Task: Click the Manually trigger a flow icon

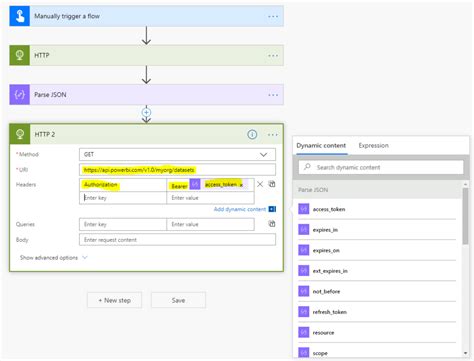Action: pyautogui.click(x=20, y=16)
